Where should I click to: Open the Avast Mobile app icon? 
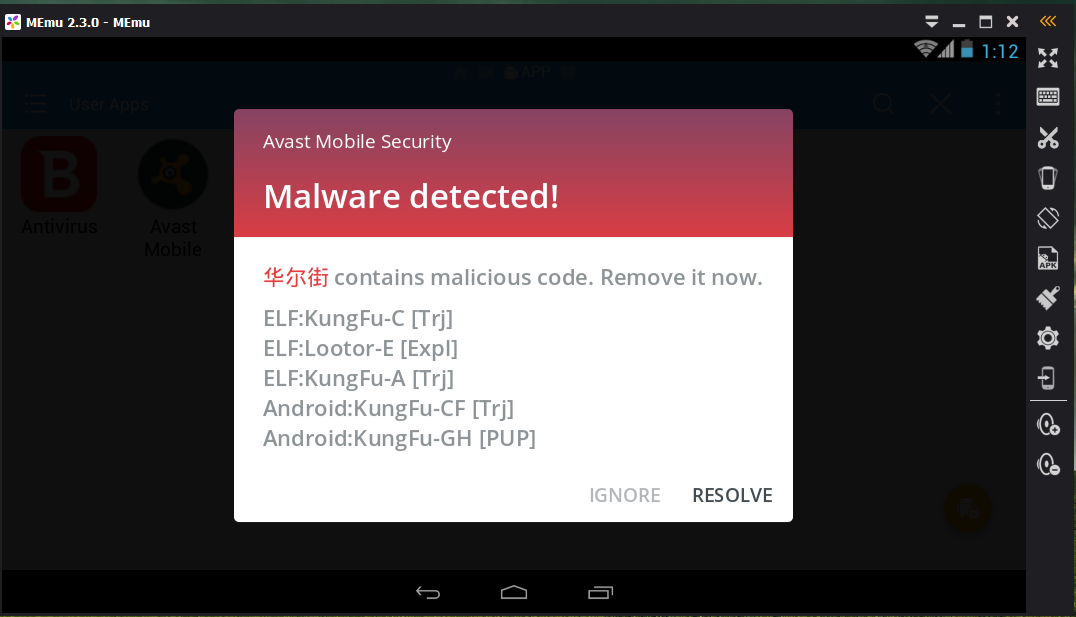point(173,198)
